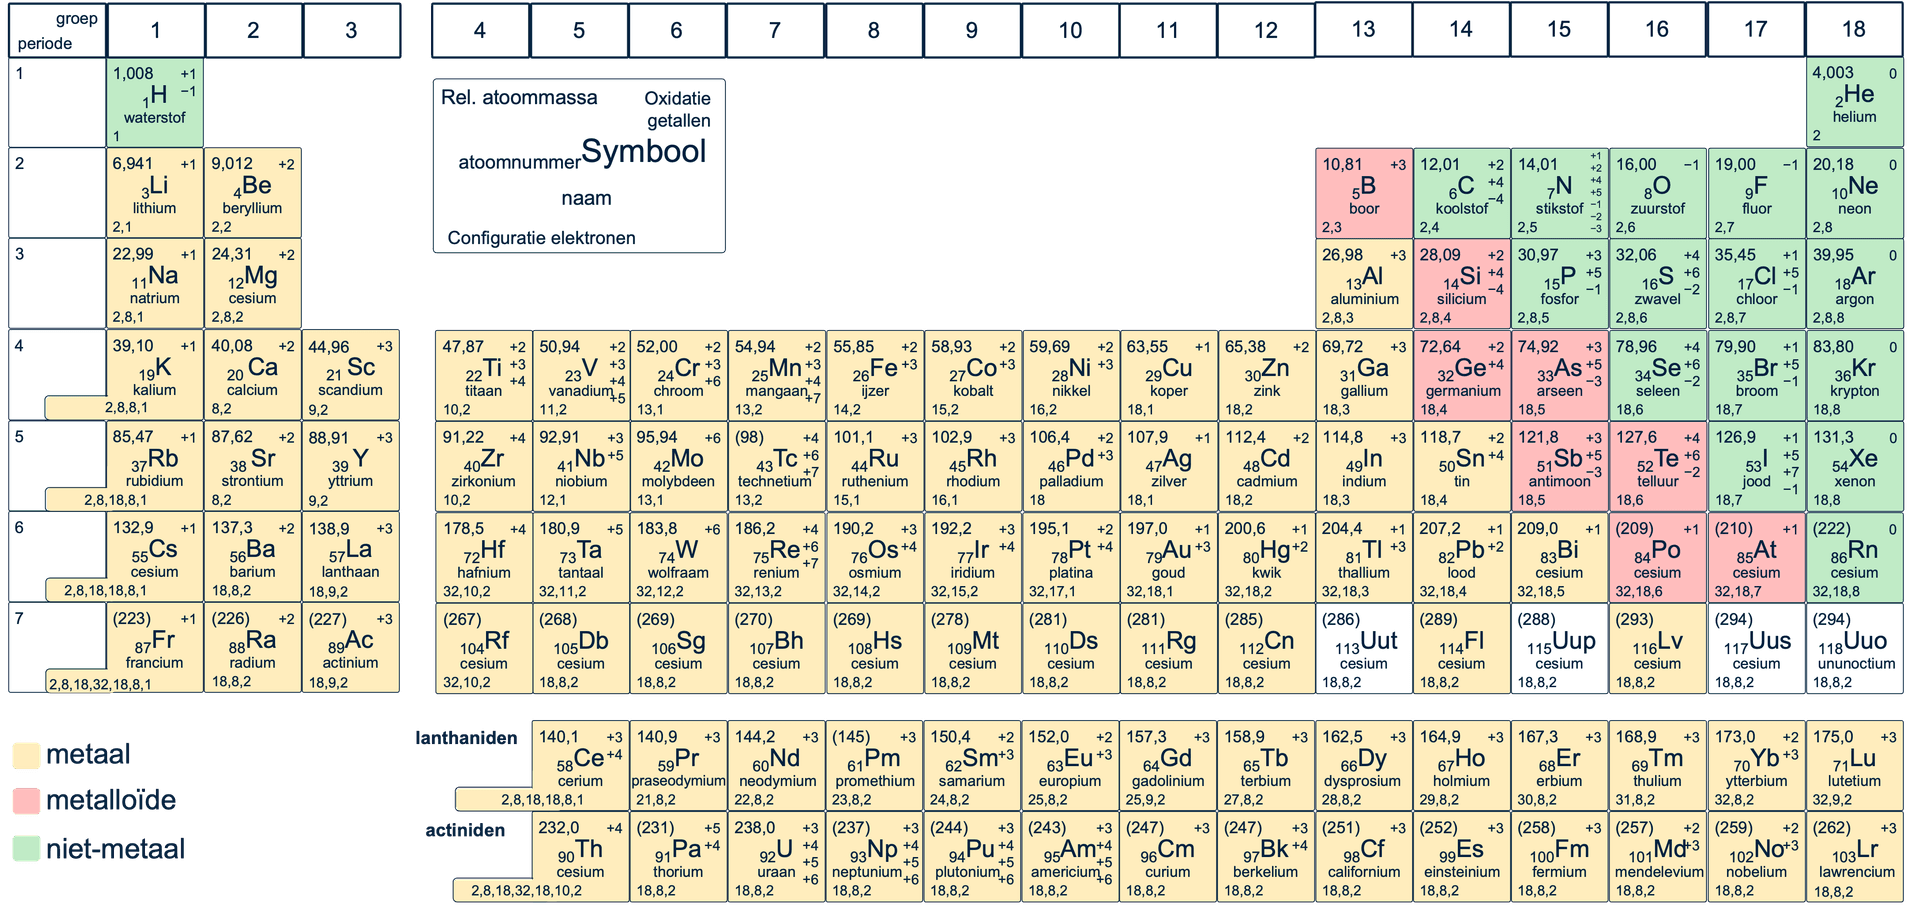
Task: Select the jood (I) element cell
Action: tap(1756, 466)
